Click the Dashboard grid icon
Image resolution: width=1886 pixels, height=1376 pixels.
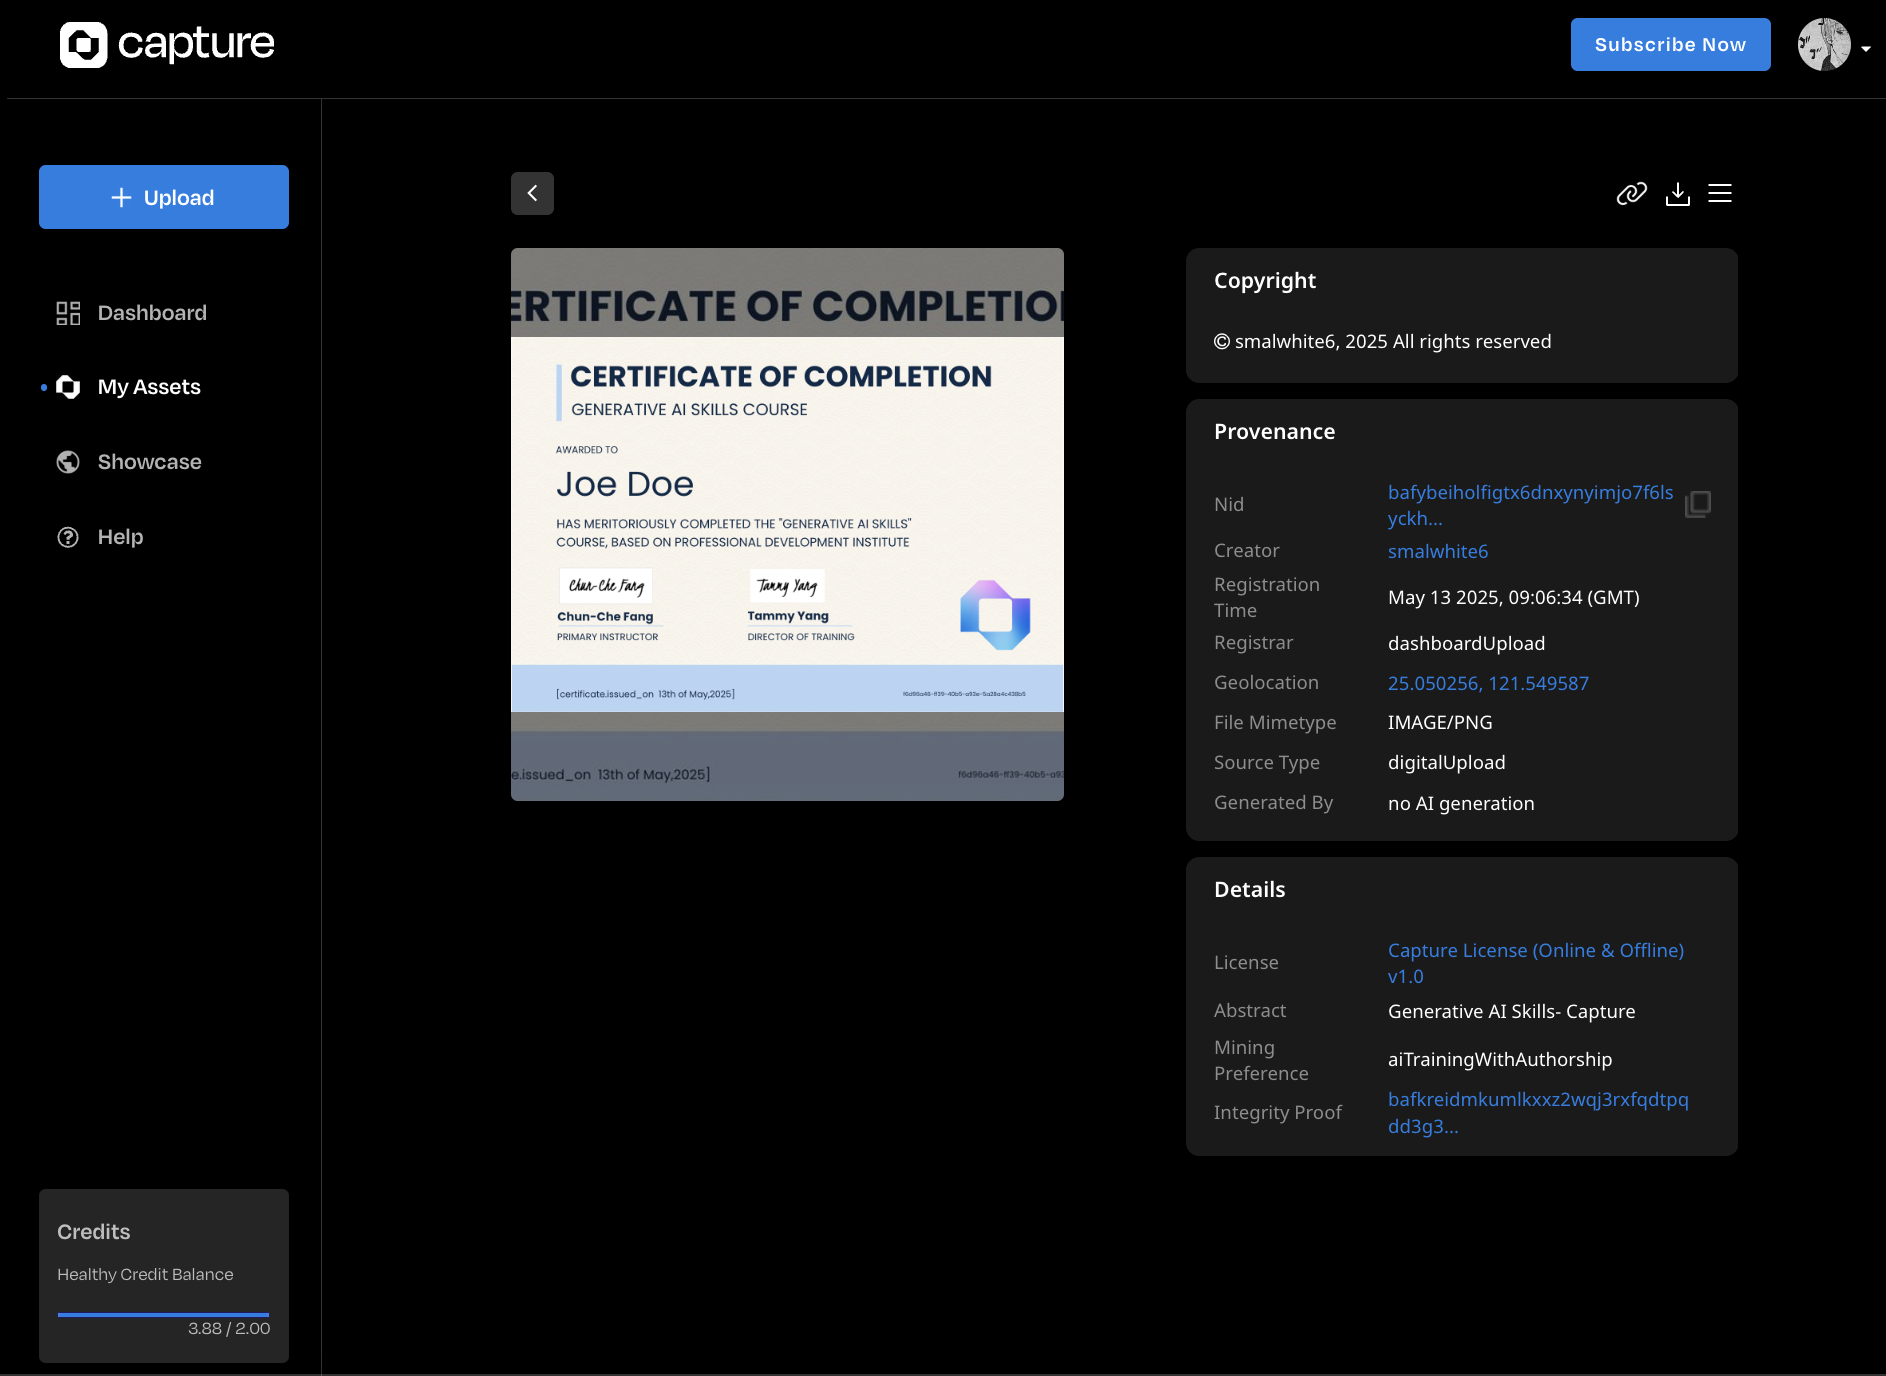(x=68, y=313)
